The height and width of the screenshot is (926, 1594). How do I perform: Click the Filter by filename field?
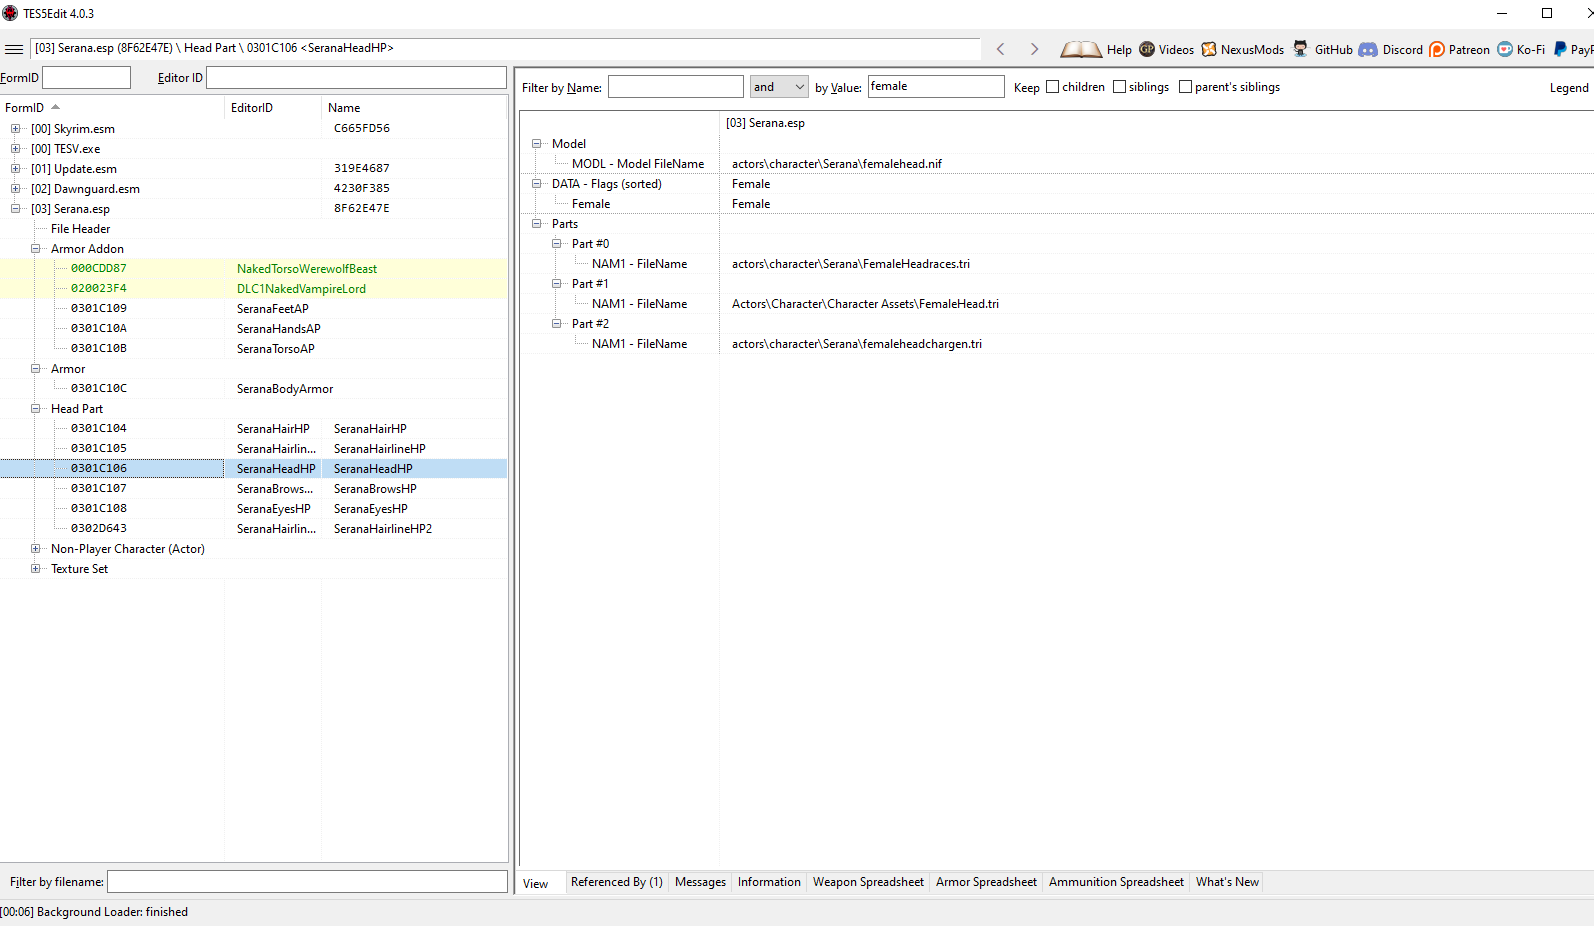coord(307,882)
